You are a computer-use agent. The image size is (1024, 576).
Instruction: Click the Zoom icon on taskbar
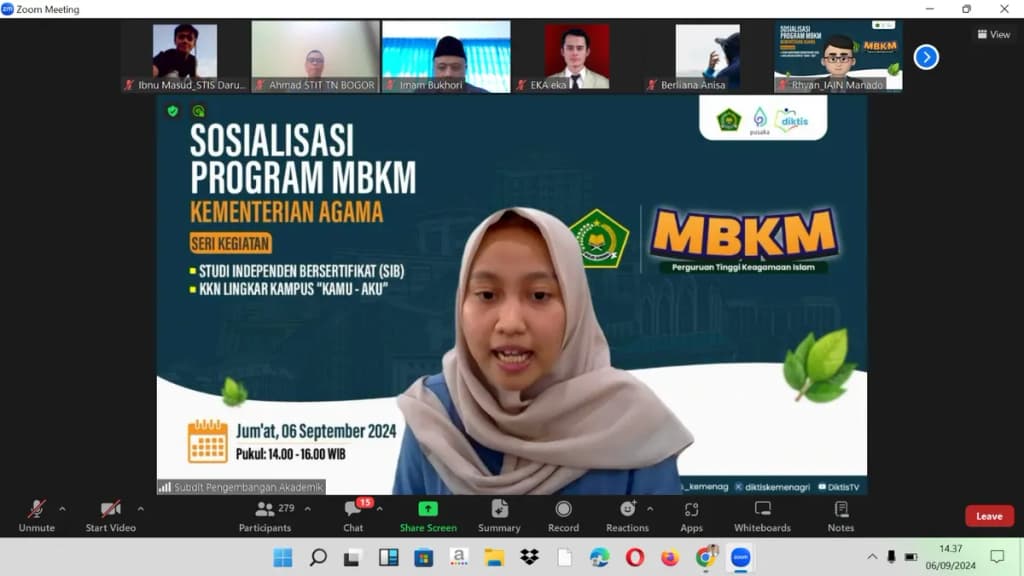click(x=740, y=557)
